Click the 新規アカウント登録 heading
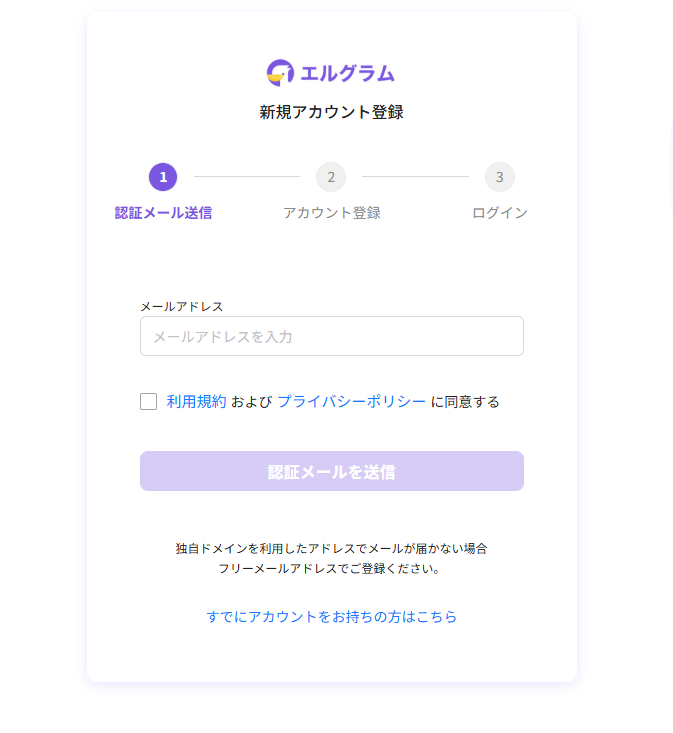The image size is (673, 733). 331,112
